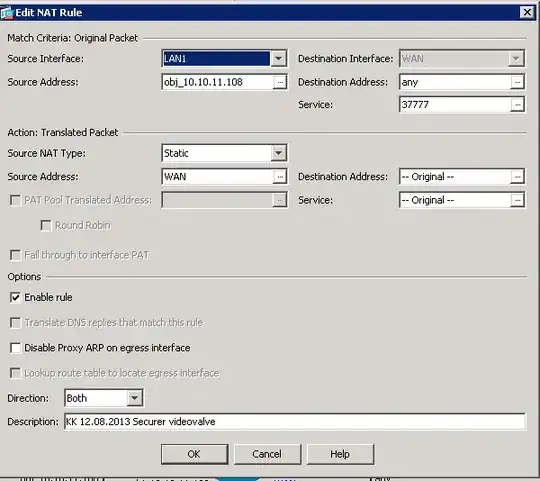Click the OK button
The height and width of the screenshot is (481, 540).
[195, 454]
